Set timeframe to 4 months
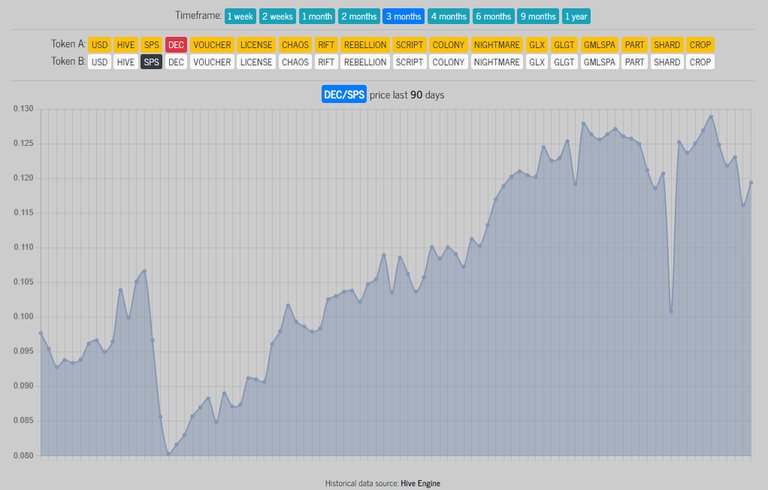This screenshot has width=768, height=490. coord(449,16)
